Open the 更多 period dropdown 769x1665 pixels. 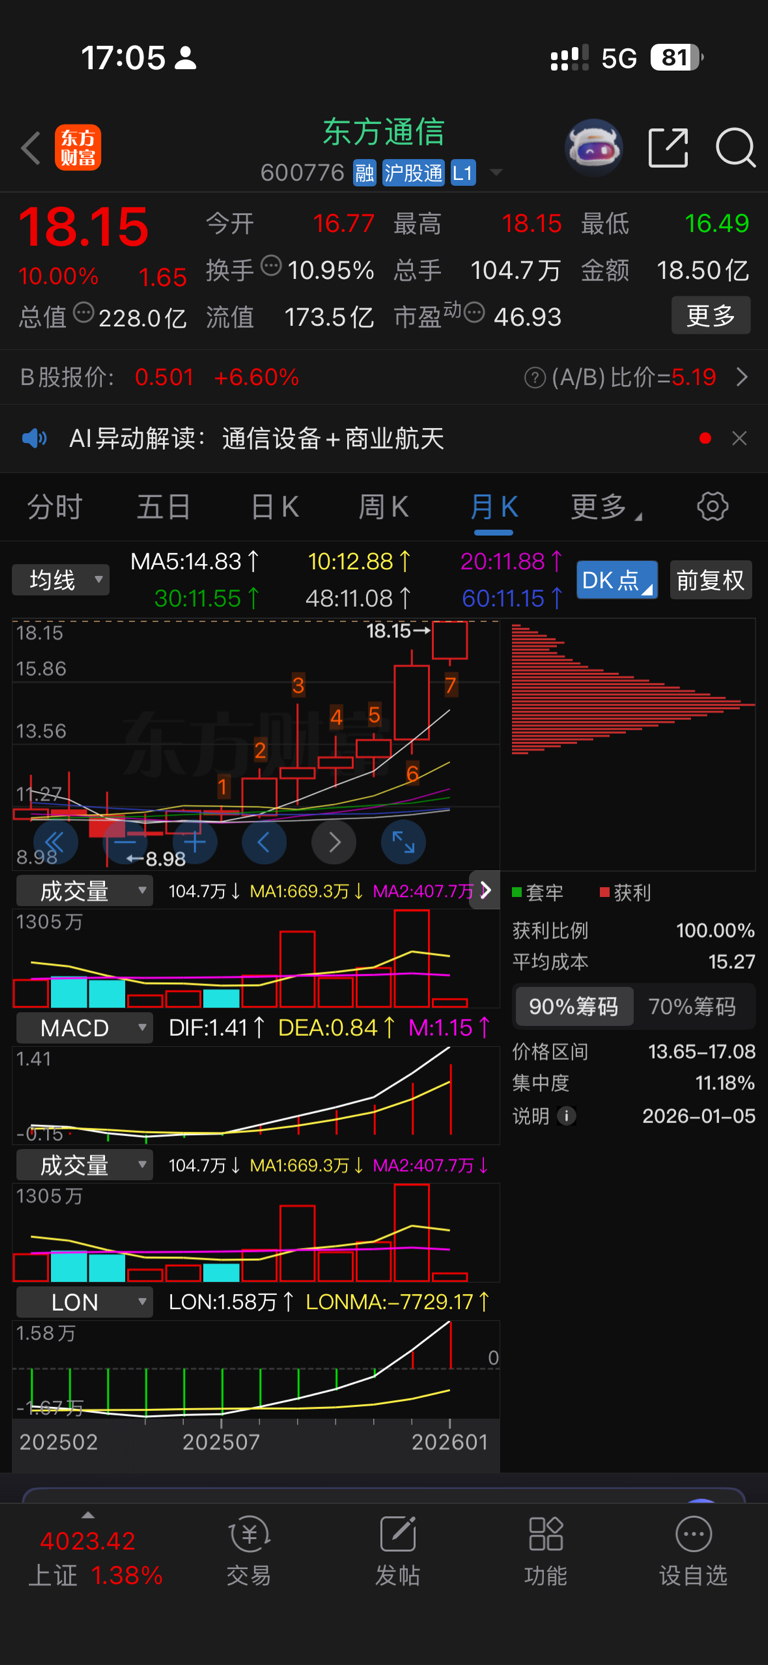[x=606, y=507]
